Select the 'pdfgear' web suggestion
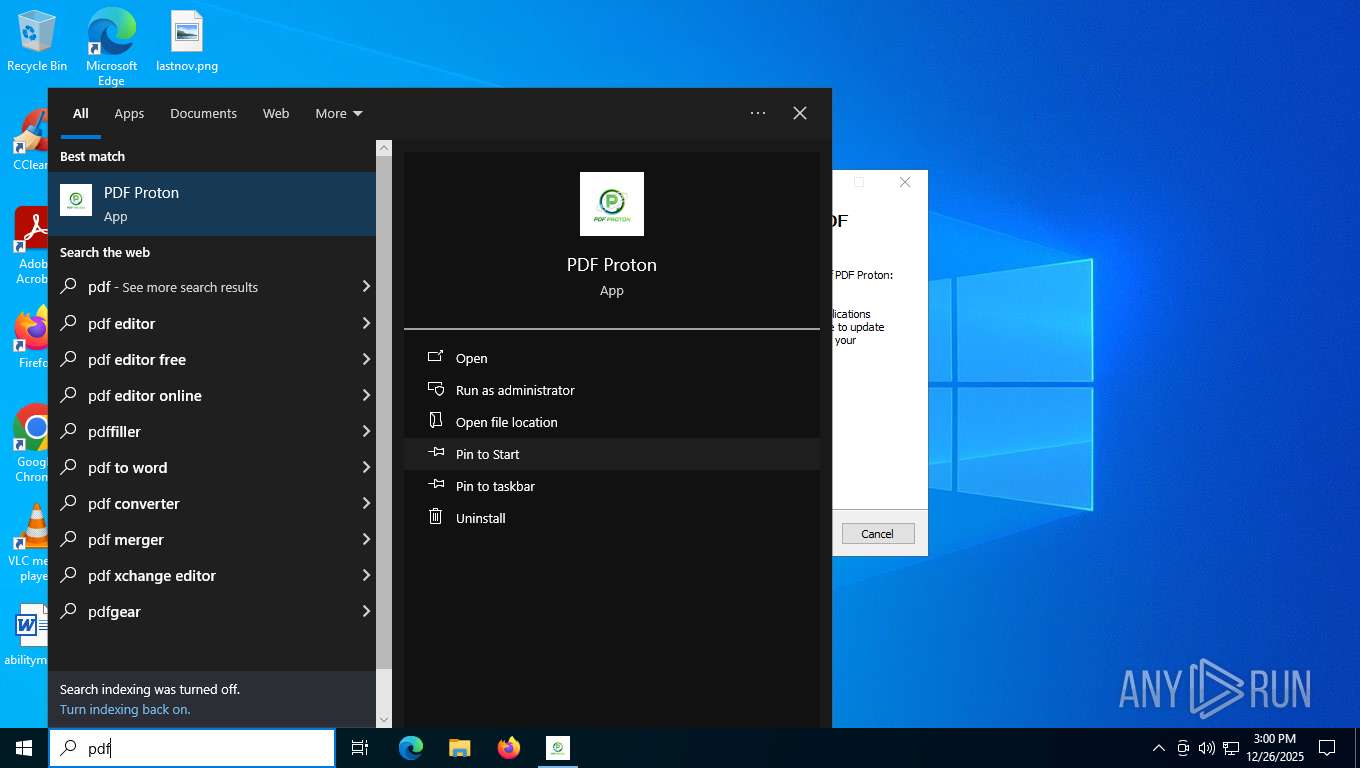 [x=212, y=611]
